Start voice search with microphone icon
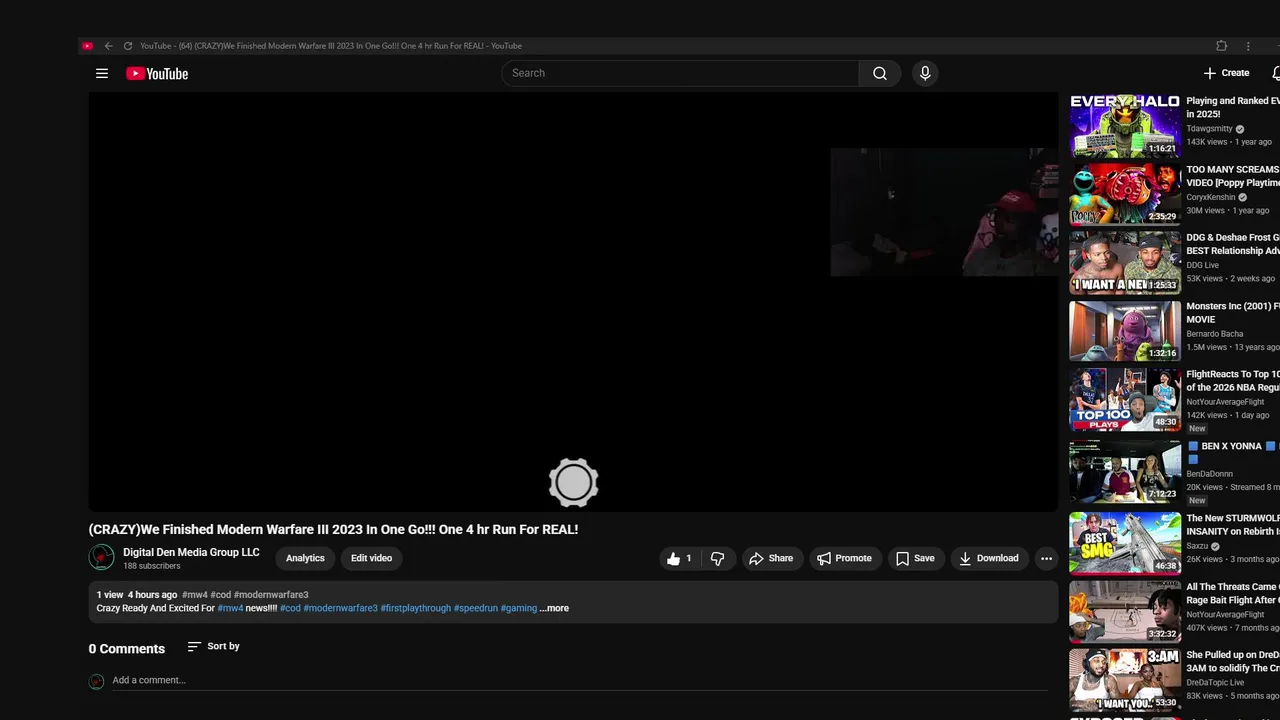Image resolution: width=1280 pixels, height=720 pixels. (x=925, y=73)
